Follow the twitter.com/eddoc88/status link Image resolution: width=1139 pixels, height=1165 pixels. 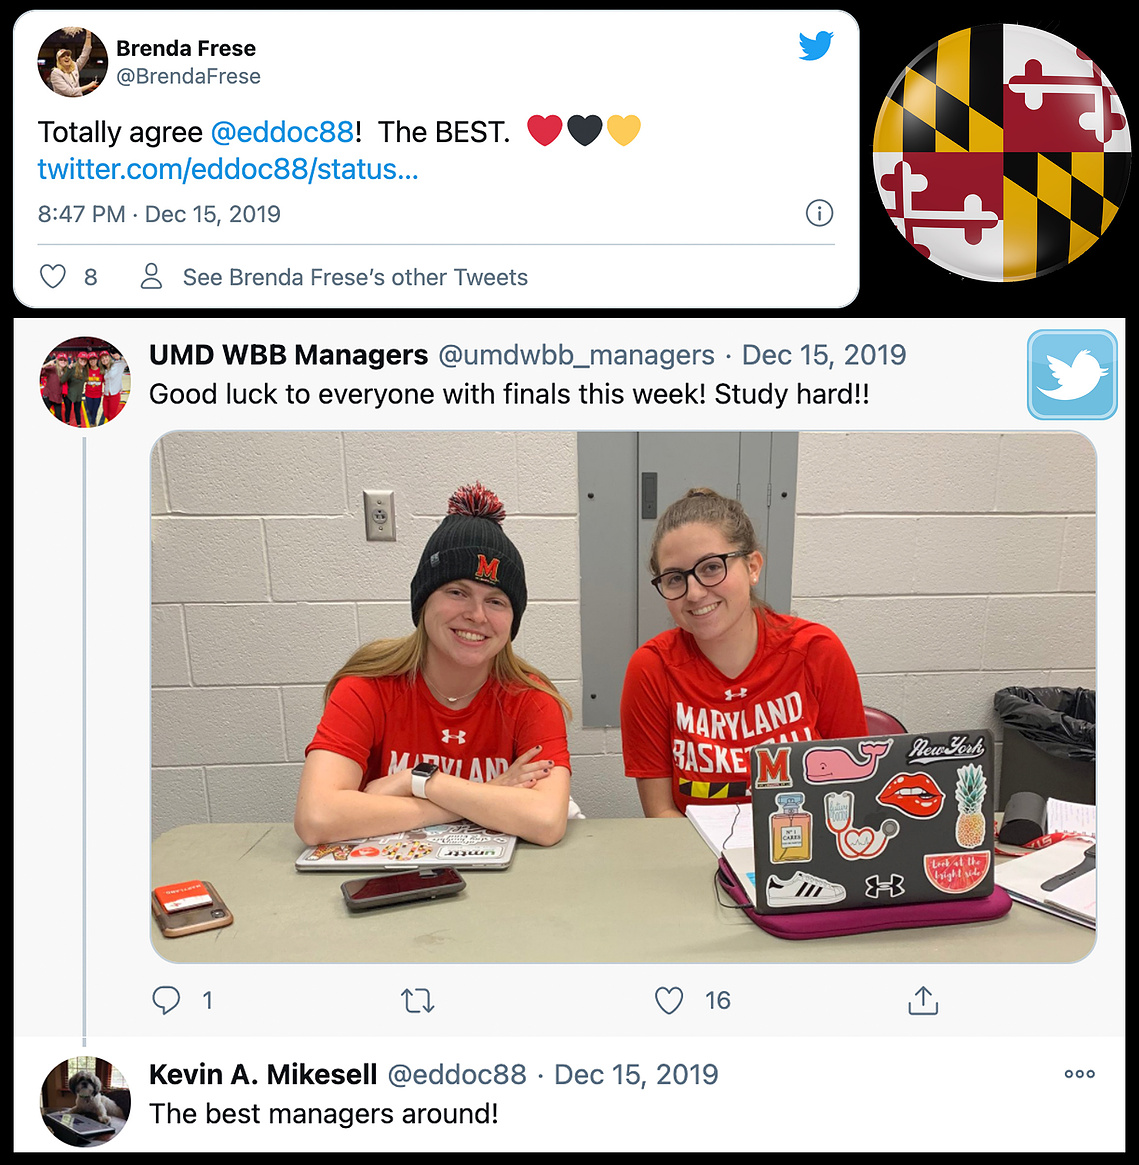tap(228, 169)
